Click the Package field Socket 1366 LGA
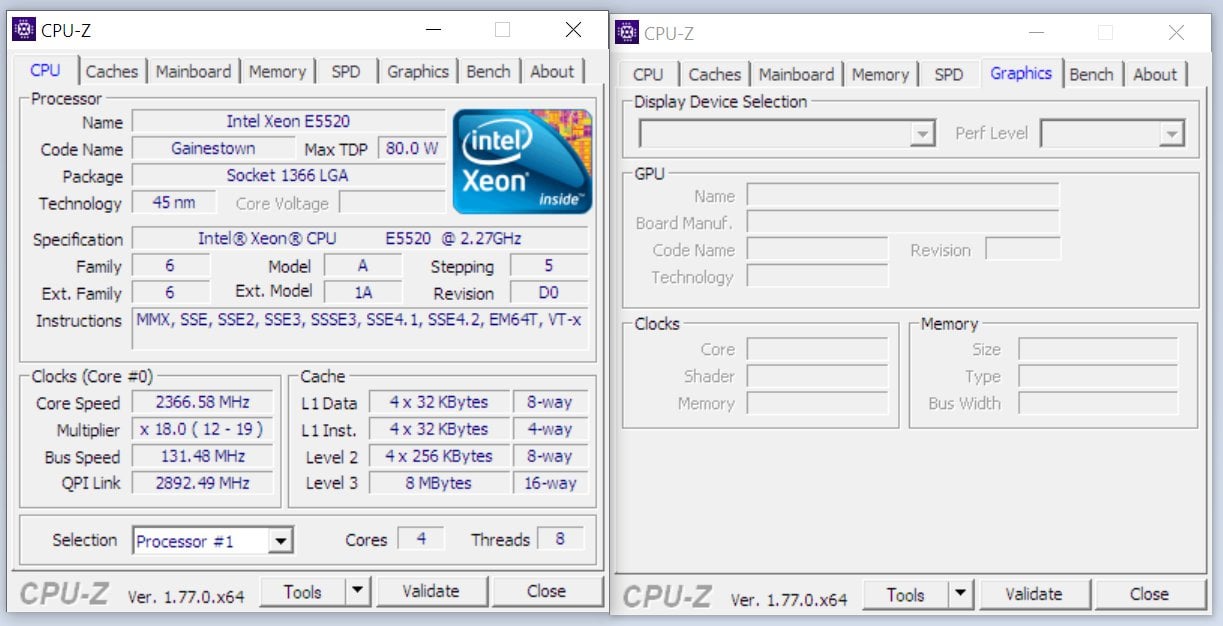This screenshot has width=1223, height=626. 289,175
